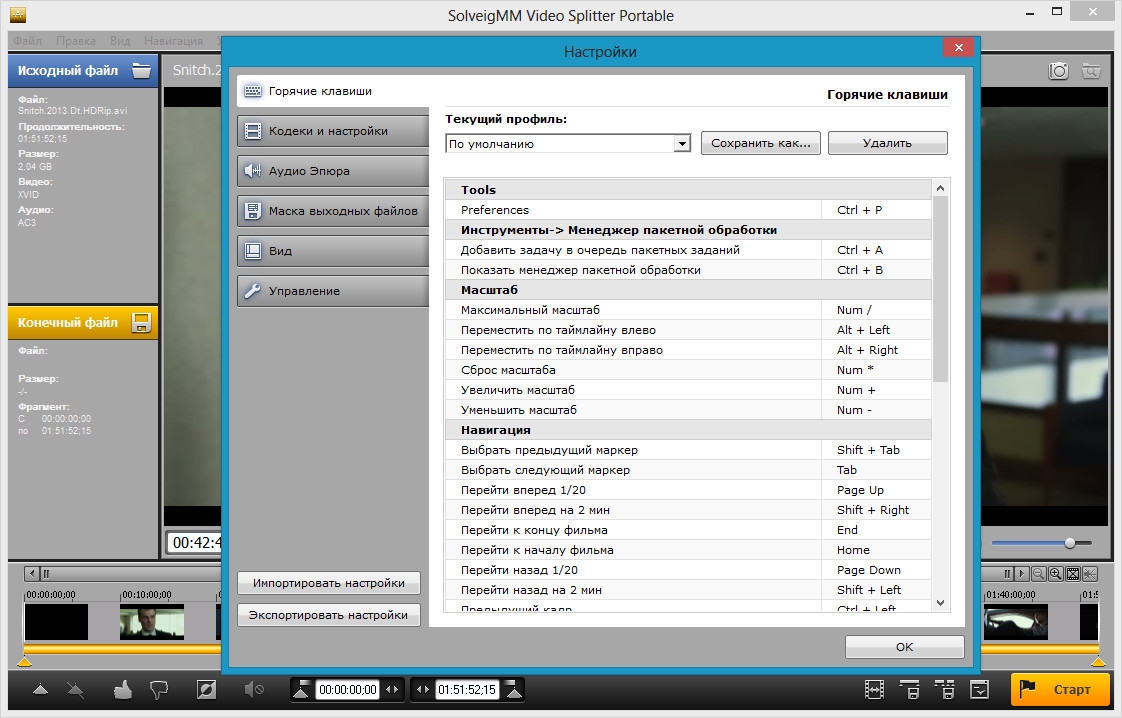Viewport: 1122px width, 718px height.
Task: Click the save output file disk icon
Action: 142,323
